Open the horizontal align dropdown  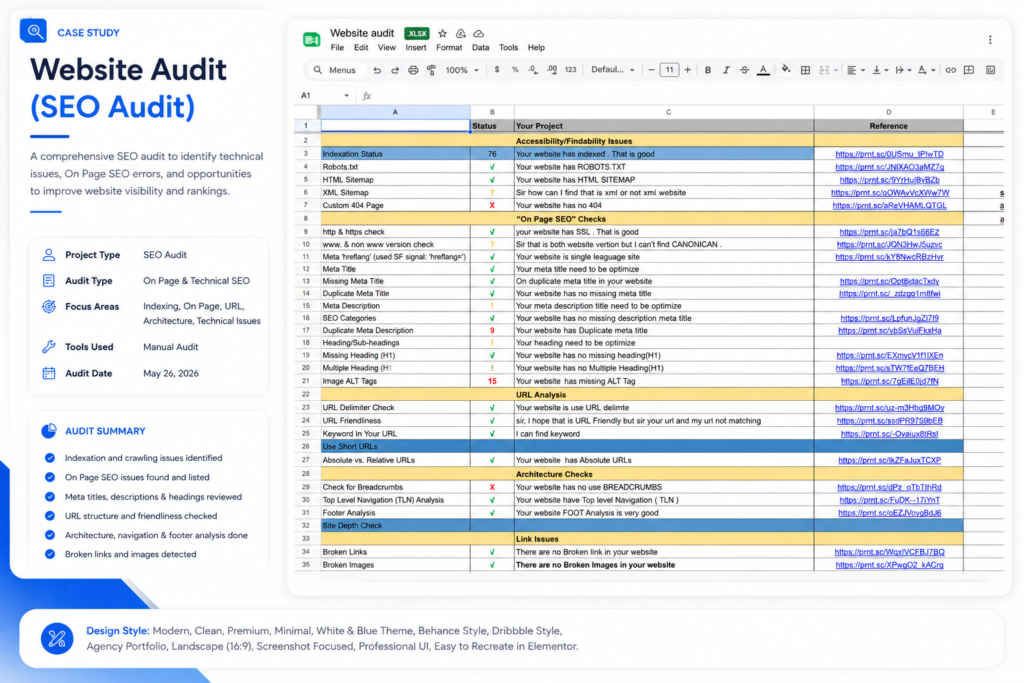pos(856,70)
